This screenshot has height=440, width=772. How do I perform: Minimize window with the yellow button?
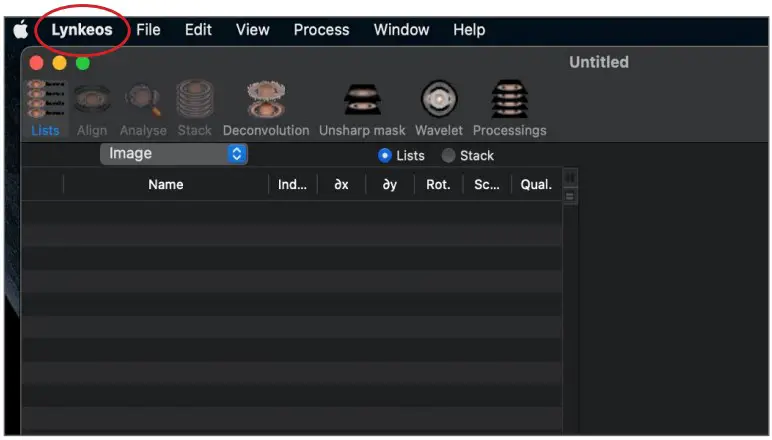[60, 63]
